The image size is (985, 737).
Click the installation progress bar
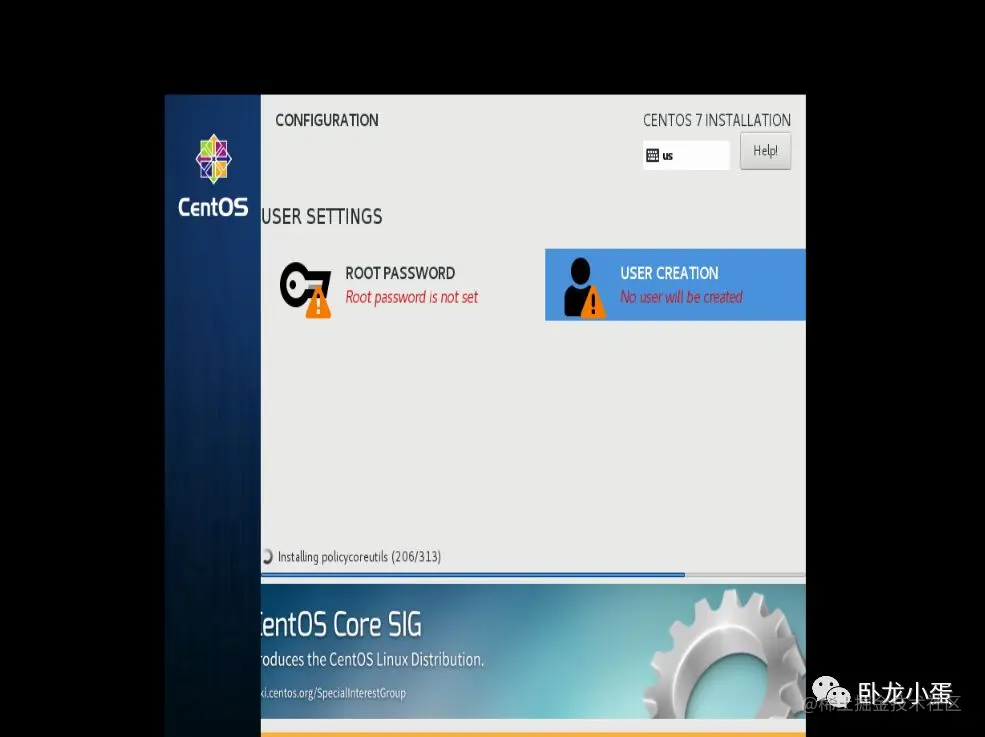point(533,574)
